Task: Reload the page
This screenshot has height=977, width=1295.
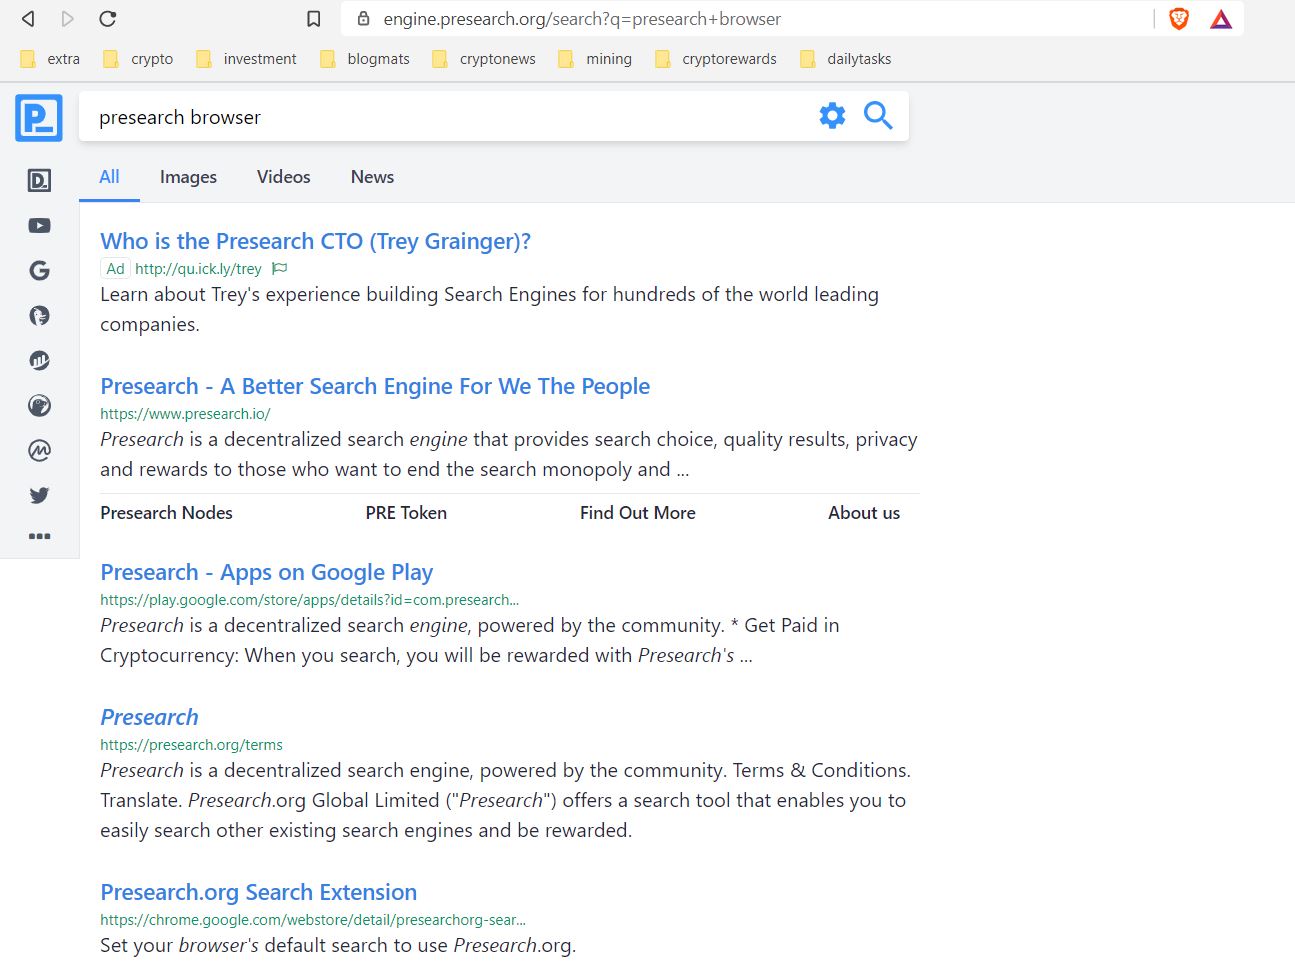Action: [108, 18]
